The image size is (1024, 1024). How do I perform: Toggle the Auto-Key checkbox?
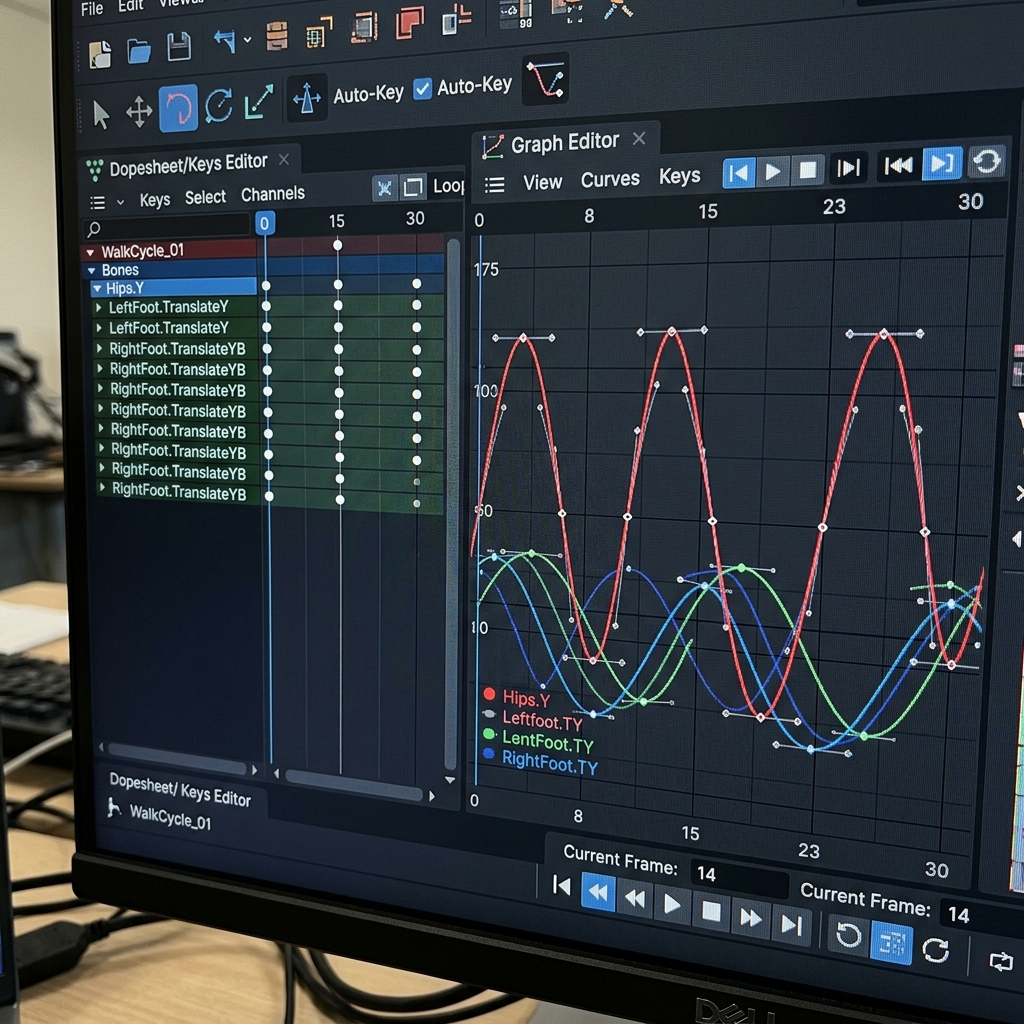coord(423,89)
